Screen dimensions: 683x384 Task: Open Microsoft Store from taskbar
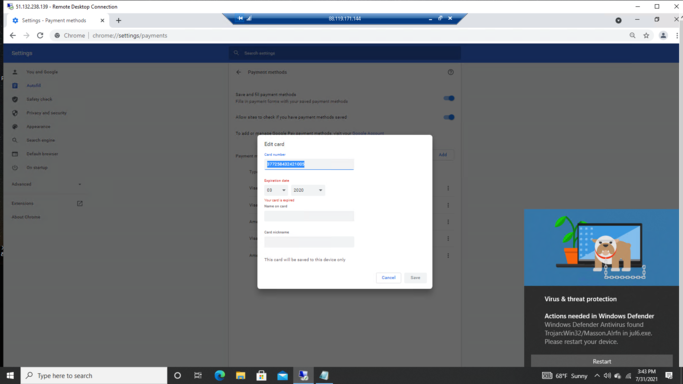(261, 375)
